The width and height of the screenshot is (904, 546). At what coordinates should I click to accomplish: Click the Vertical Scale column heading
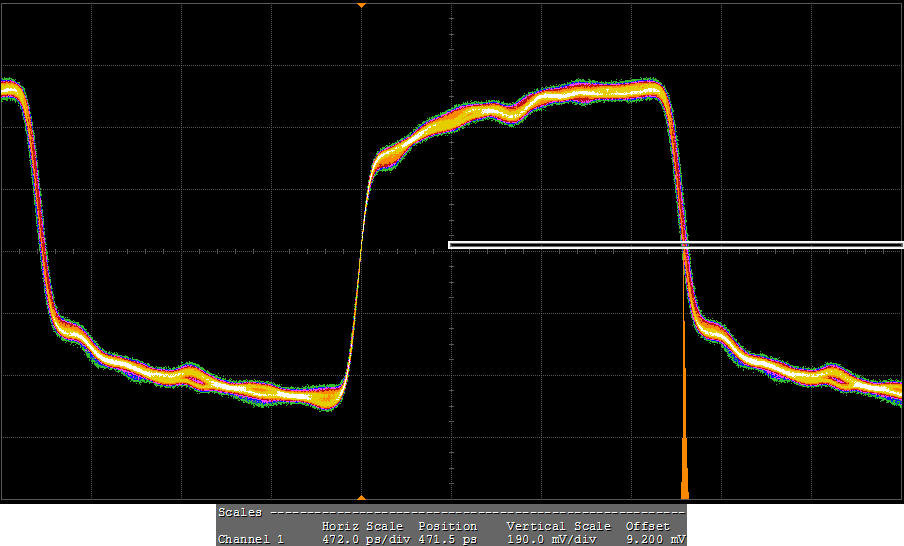tap(558, 526)
